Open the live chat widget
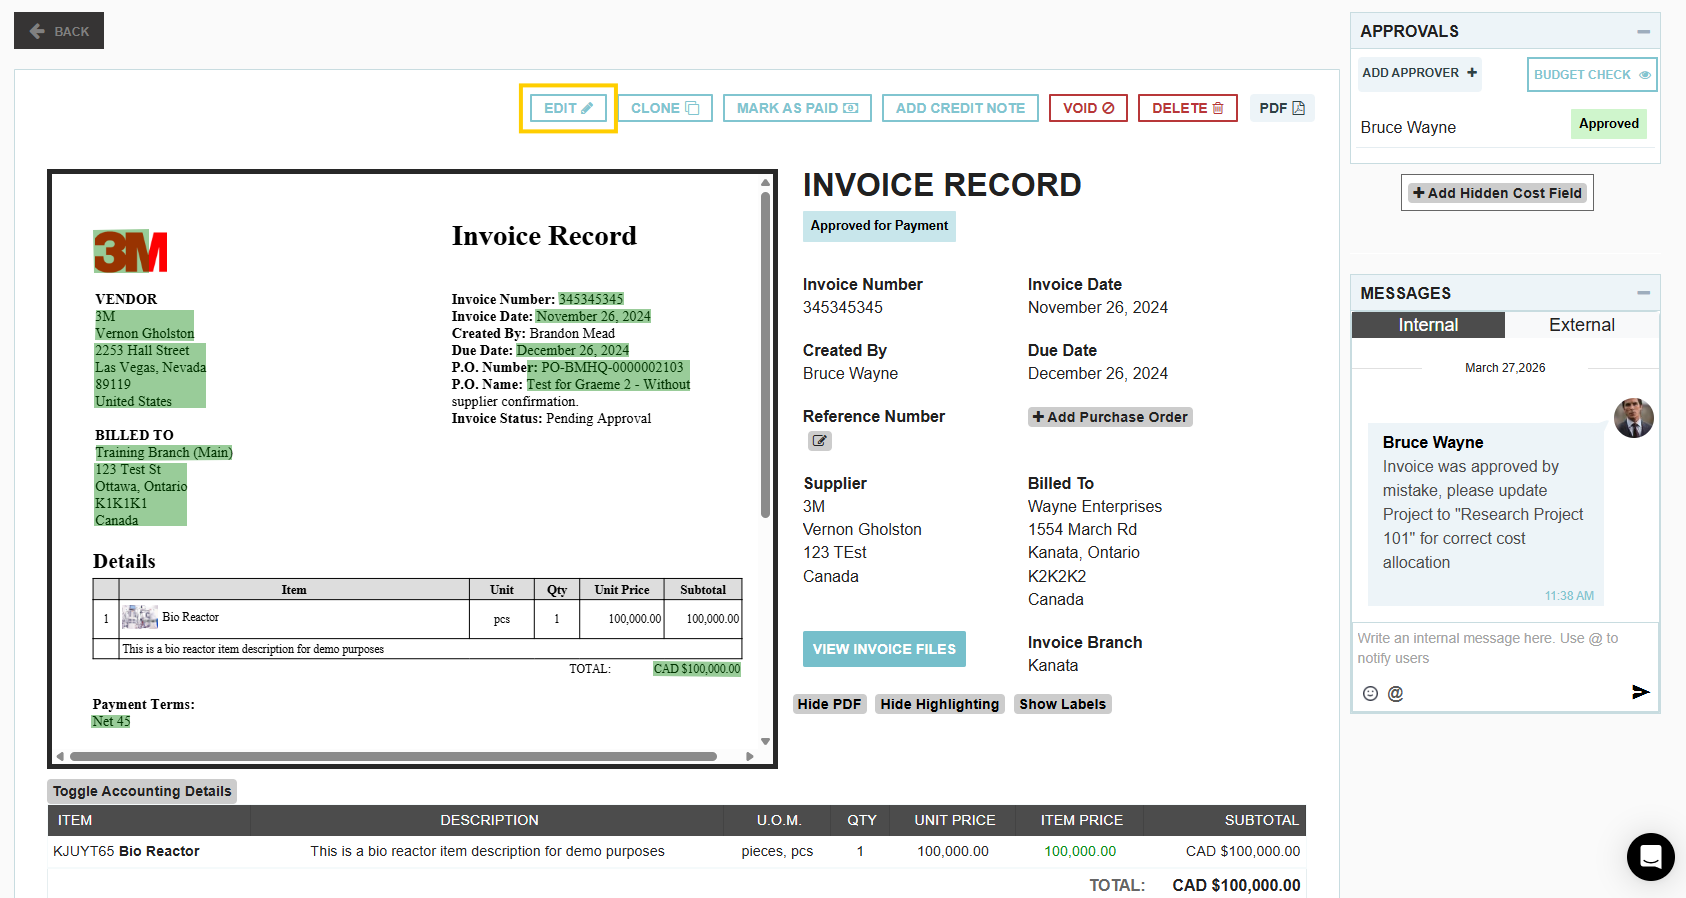Screen dimensions: 1686x898 click(1650, 857)
